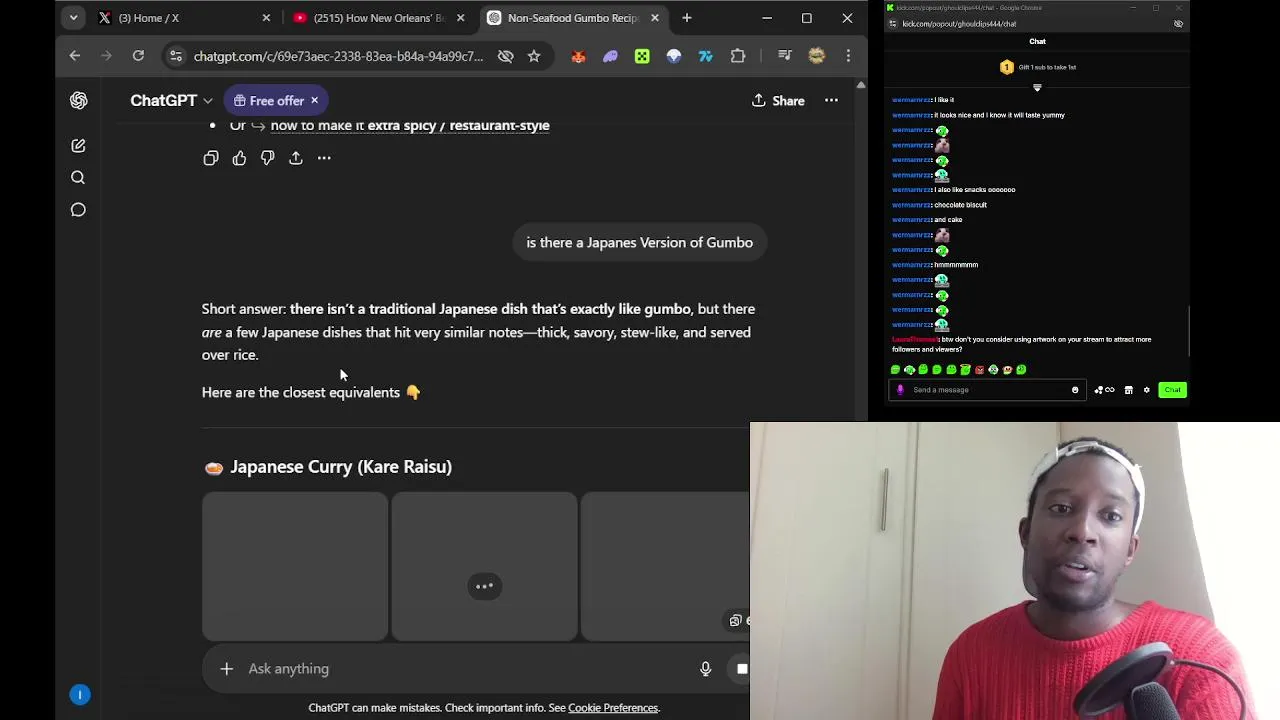Click the LauraThomas chat message about artwork
Viewport: 1280px width, 720px height.
pyautogui.click(x=1021, y=344)
